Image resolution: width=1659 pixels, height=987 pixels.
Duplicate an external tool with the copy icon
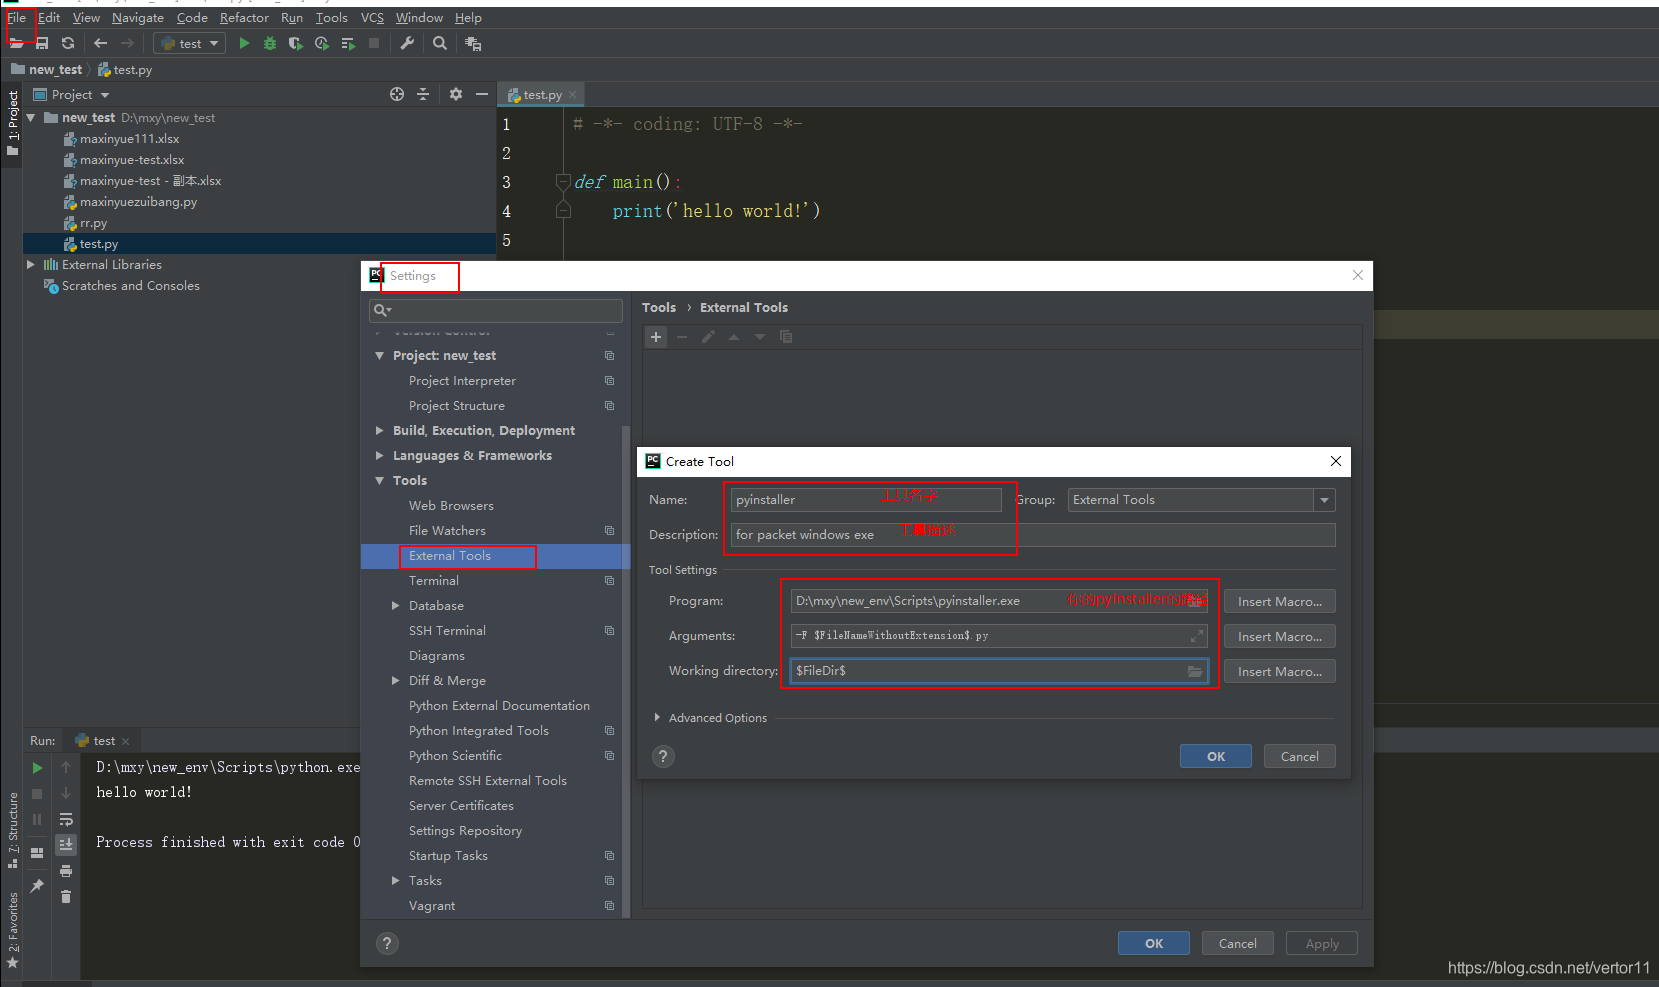tap(786, 337)
